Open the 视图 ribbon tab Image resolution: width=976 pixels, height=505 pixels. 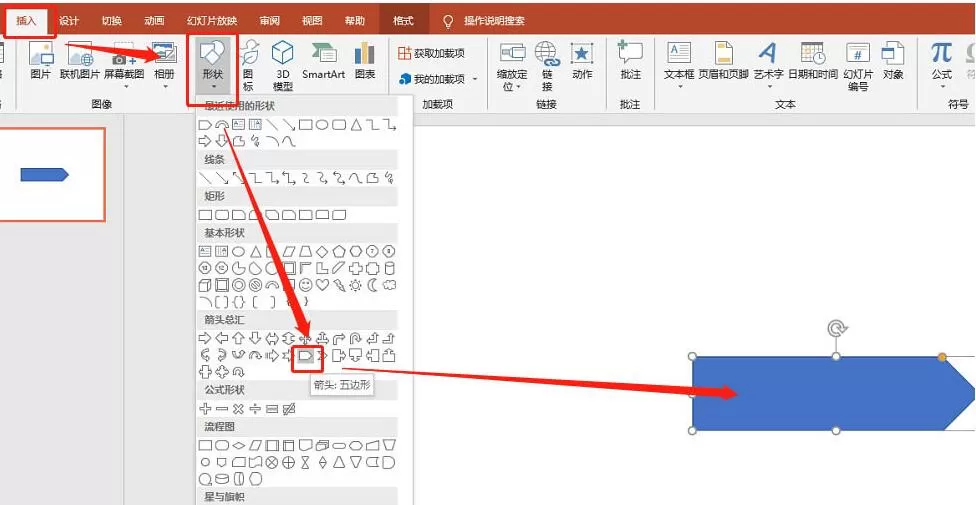click(312, 21)
